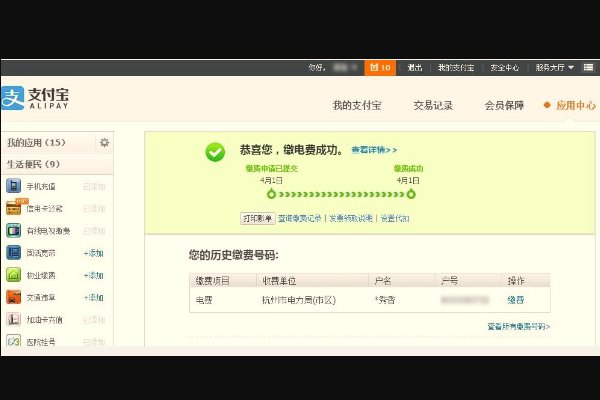Click the 电费 cell

coord(204,300)
